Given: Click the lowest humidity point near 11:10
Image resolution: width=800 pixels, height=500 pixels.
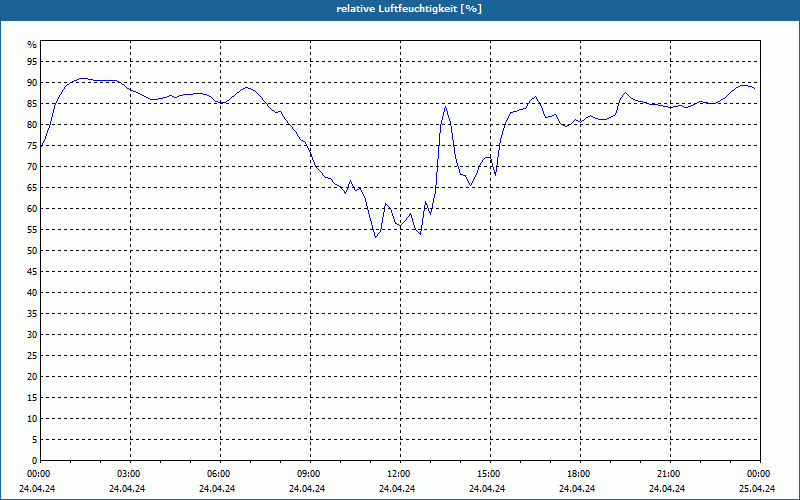Looking at the screenshot, I should coord(376,237).
